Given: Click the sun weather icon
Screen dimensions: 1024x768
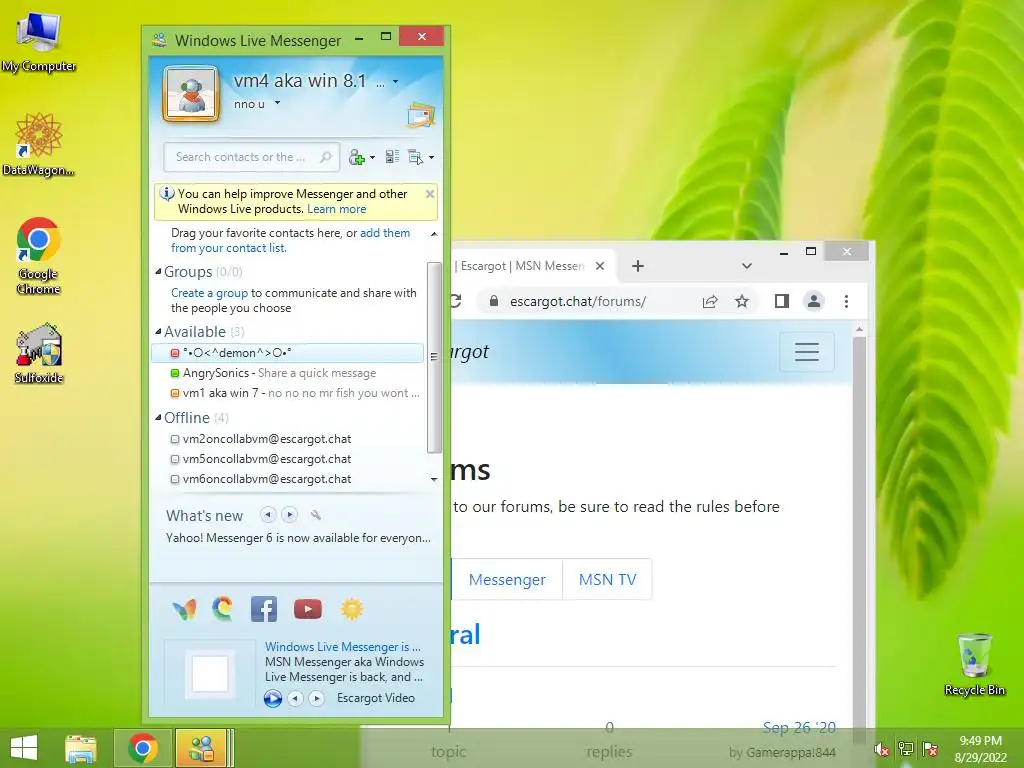Looking at the screenshot, I should (351, 609).
